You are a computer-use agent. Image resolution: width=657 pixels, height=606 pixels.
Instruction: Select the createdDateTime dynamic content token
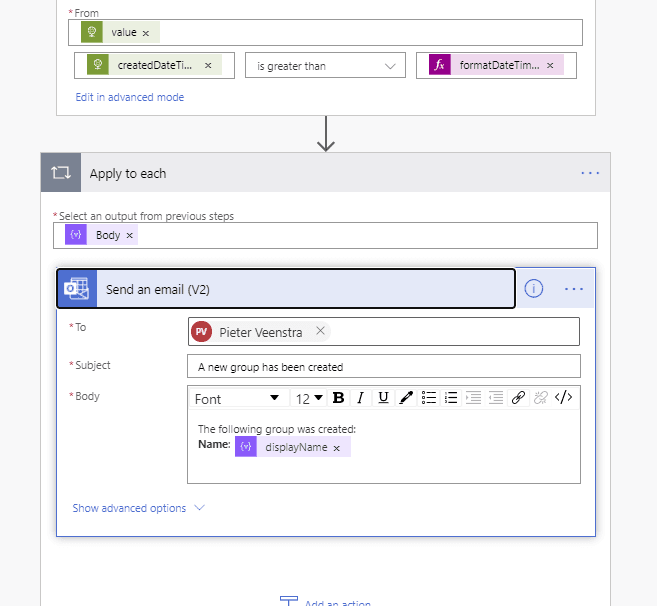coord(155,65)
